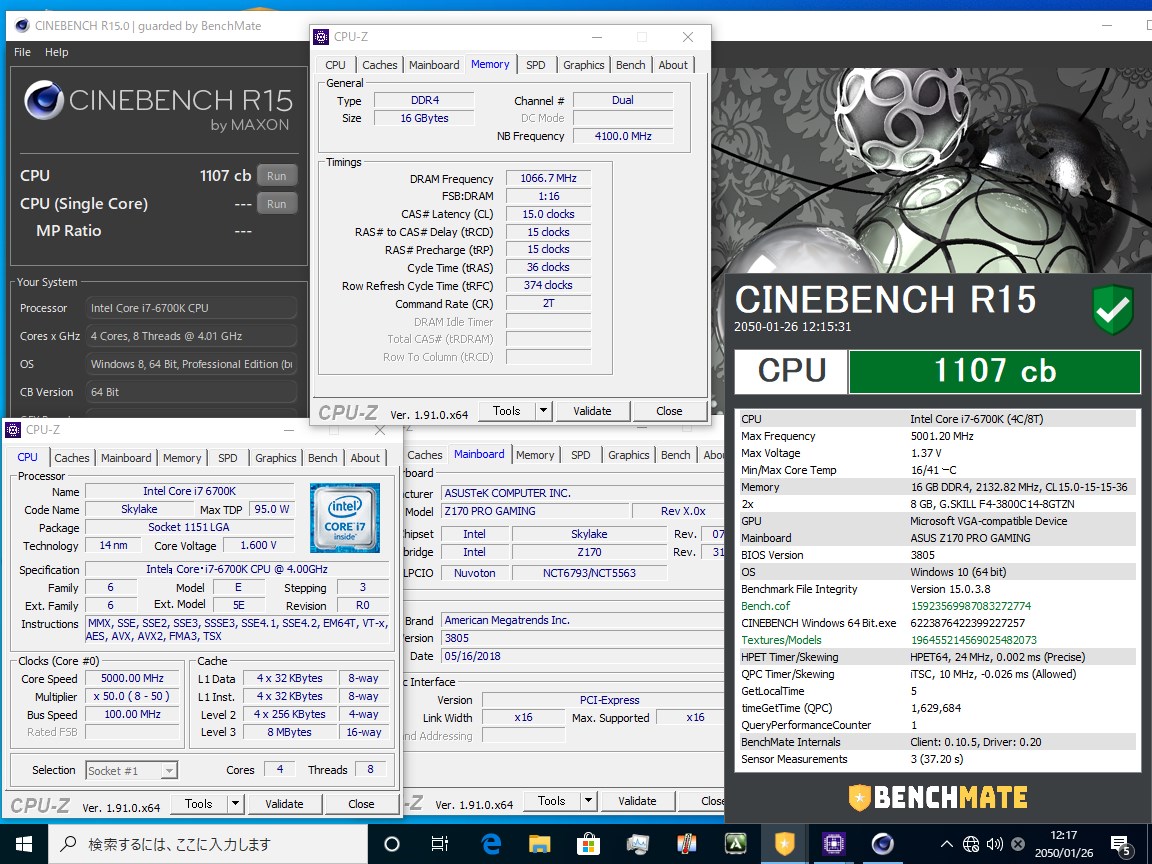Viewport: 1152px width, 864px height.
Task: Click the green A app icon on taskbar
Action: click(x=735, y=844)
